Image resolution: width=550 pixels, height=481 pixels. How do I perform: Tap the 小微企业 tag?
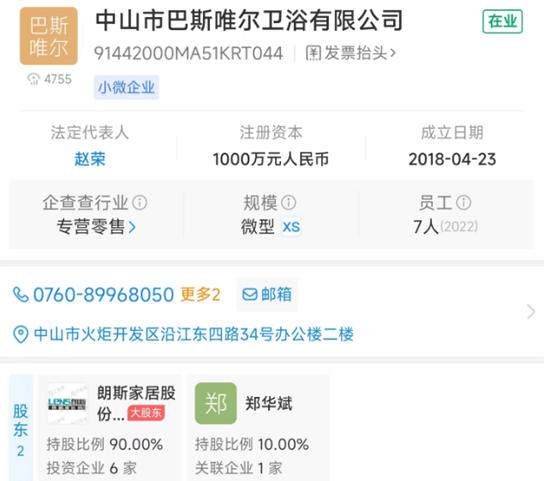126,87
